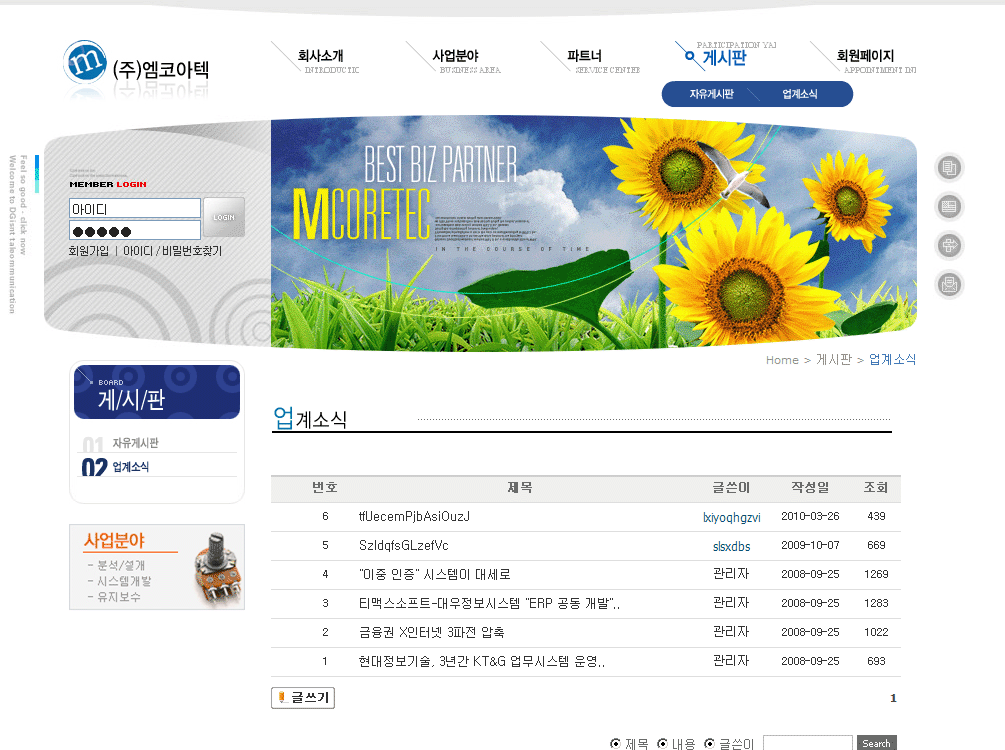The width and height of the screenshot is (1005, 750).
Task: Select the 글쓴이 search radio button
Action: click(x=710, y=744)
